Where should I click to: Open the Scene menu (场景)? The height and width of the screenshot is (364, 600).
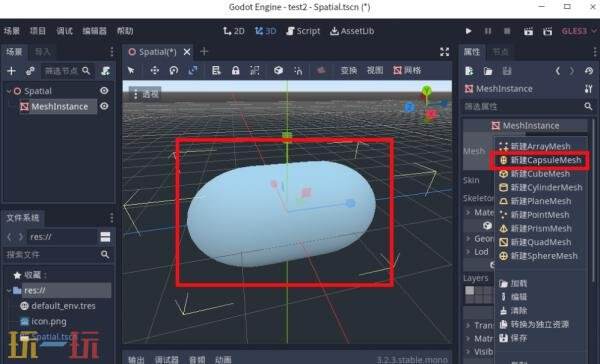(12, 31)
